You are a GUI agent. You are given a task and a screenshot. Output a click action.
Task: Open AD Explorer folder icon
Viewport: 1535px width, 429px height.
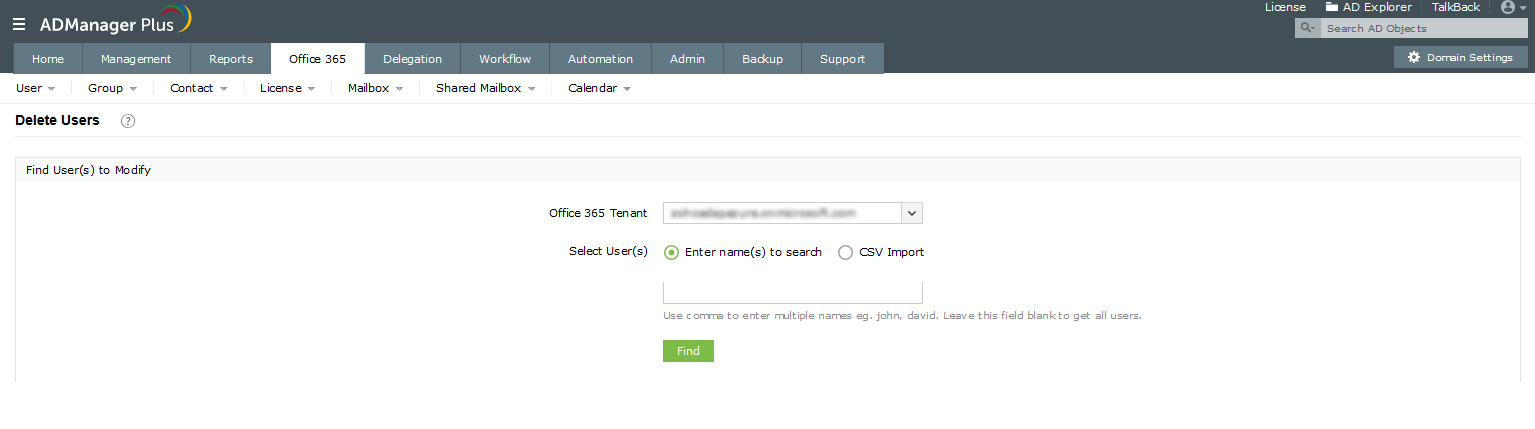[1332, 7]
